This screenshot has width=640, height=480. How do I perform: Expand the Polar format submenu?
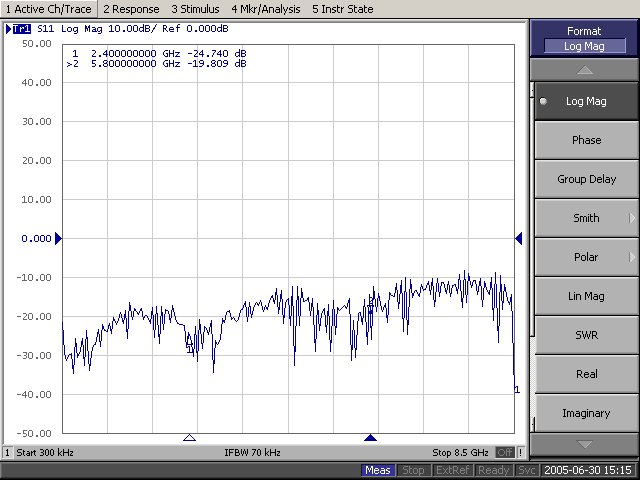point(587,257)
